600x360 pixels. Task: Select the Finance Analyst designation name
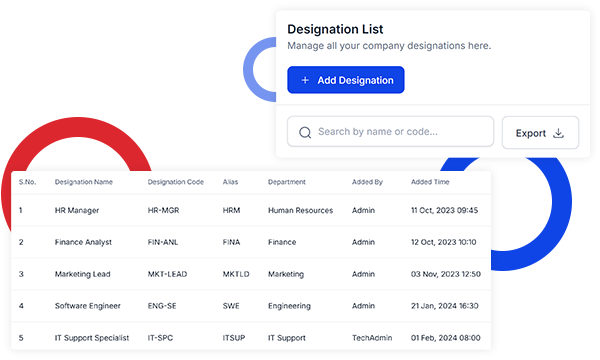83,242
